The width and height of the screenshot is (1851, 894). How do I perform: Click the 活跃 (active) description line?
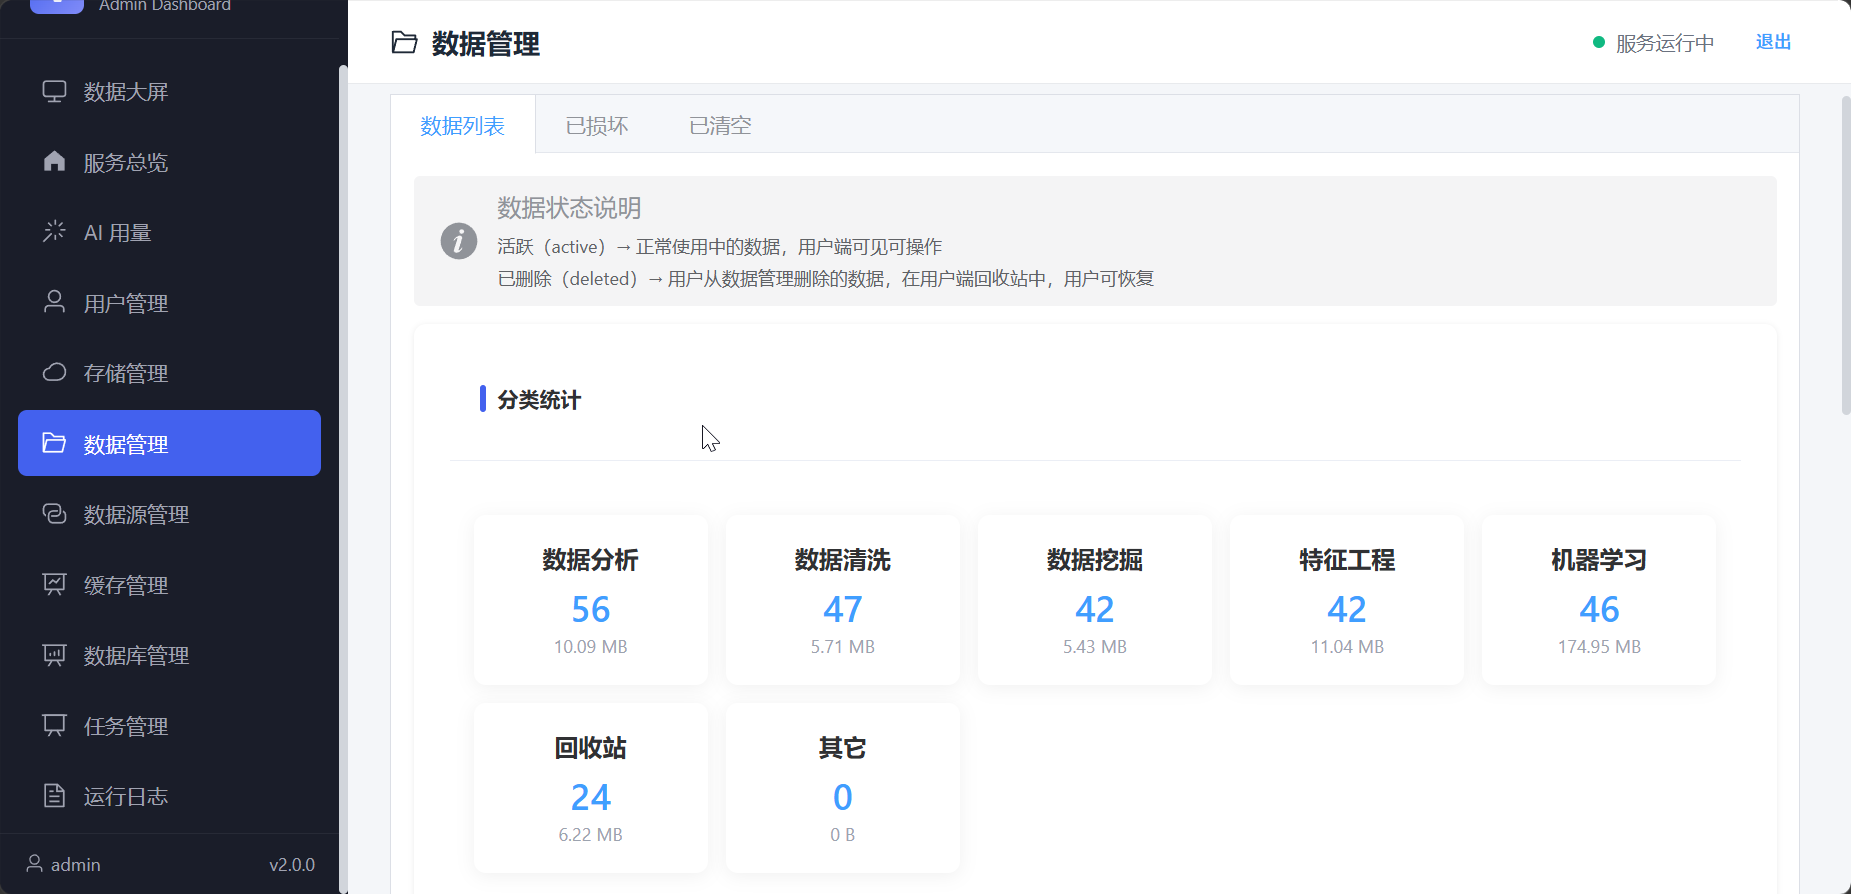720,247
